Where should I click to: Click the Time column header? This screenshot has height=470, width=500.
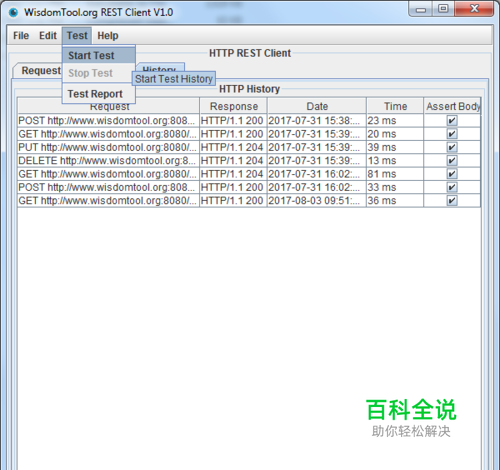tap(395, 106)
